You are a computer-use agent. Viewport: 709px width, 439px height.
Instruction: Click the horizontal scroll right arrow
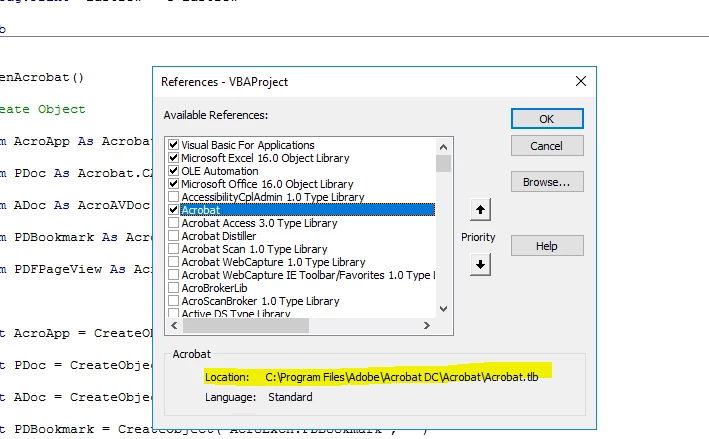pos(426,326)
